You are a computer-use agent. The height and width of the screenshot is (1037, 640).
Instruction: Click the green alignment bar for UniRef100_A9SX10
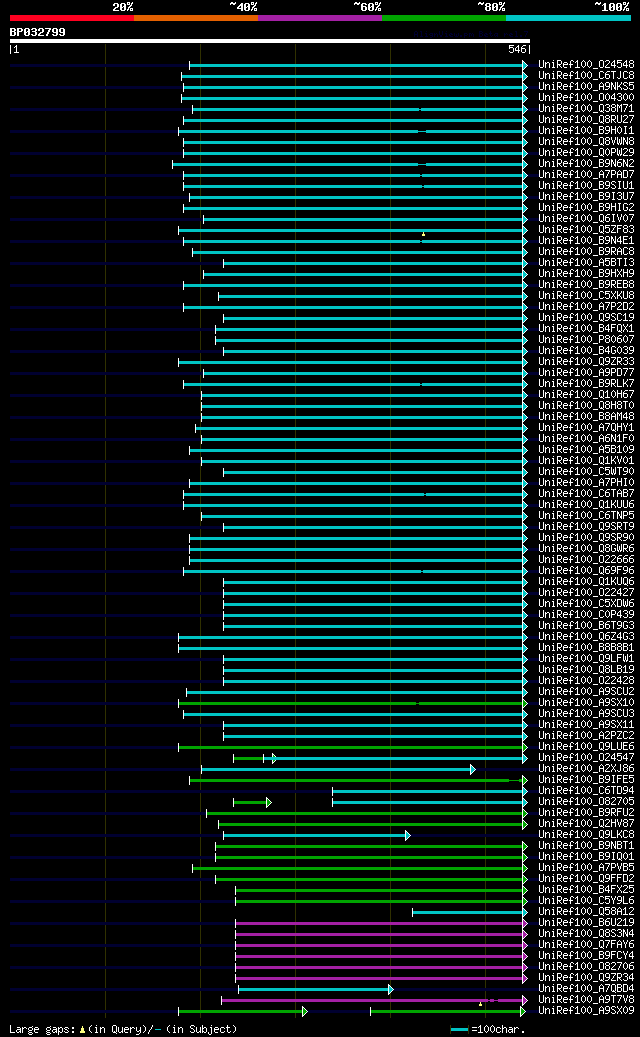point(353,703)
